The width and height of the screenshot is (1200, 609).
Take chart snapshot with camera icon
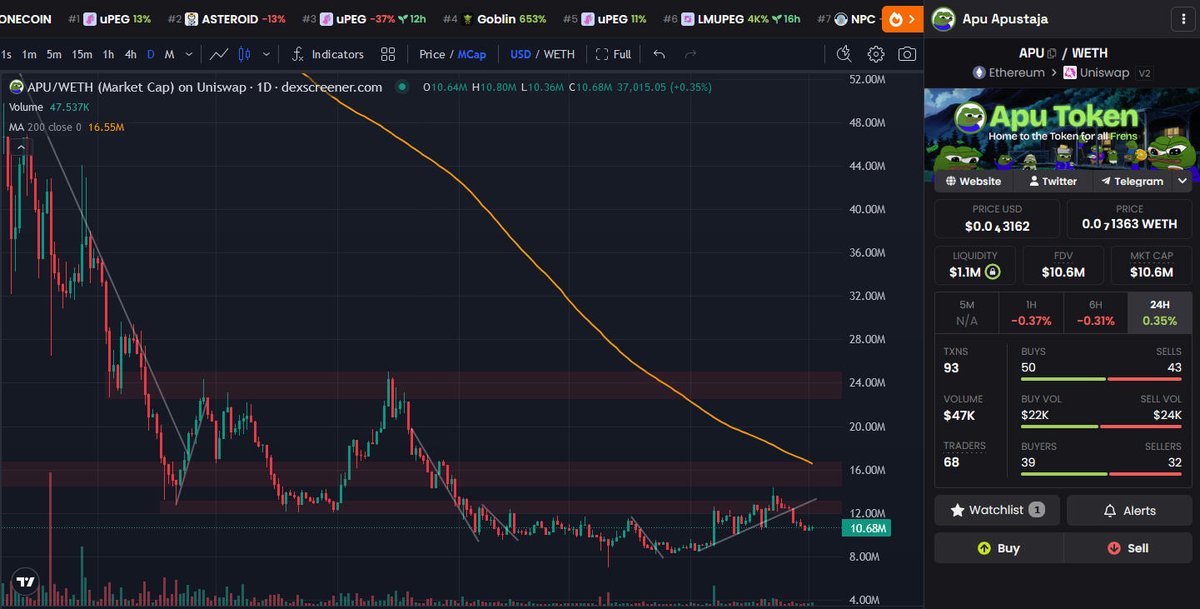907,54
